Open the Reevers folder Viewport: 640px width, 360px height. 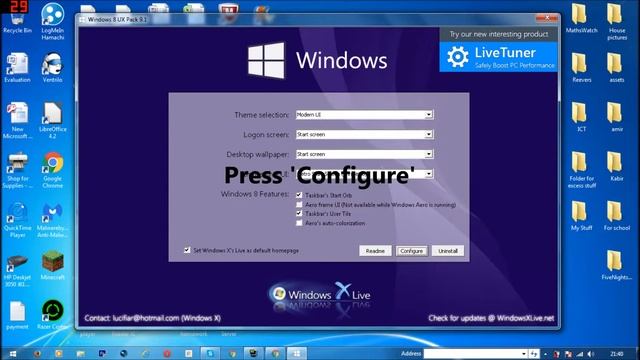point(581,68)
